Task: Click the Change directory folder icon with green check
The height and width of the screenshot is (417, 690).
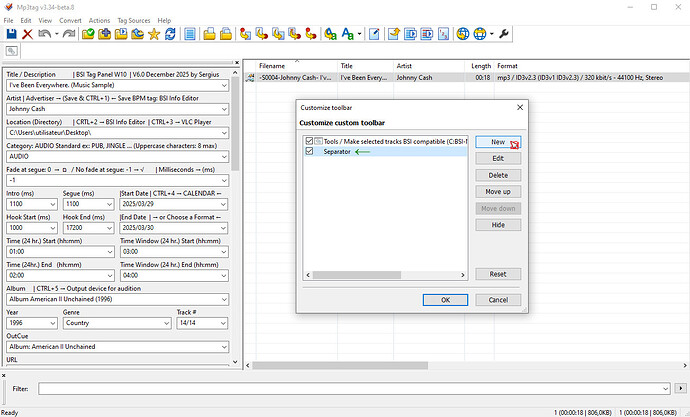Action: pos(88,34)
